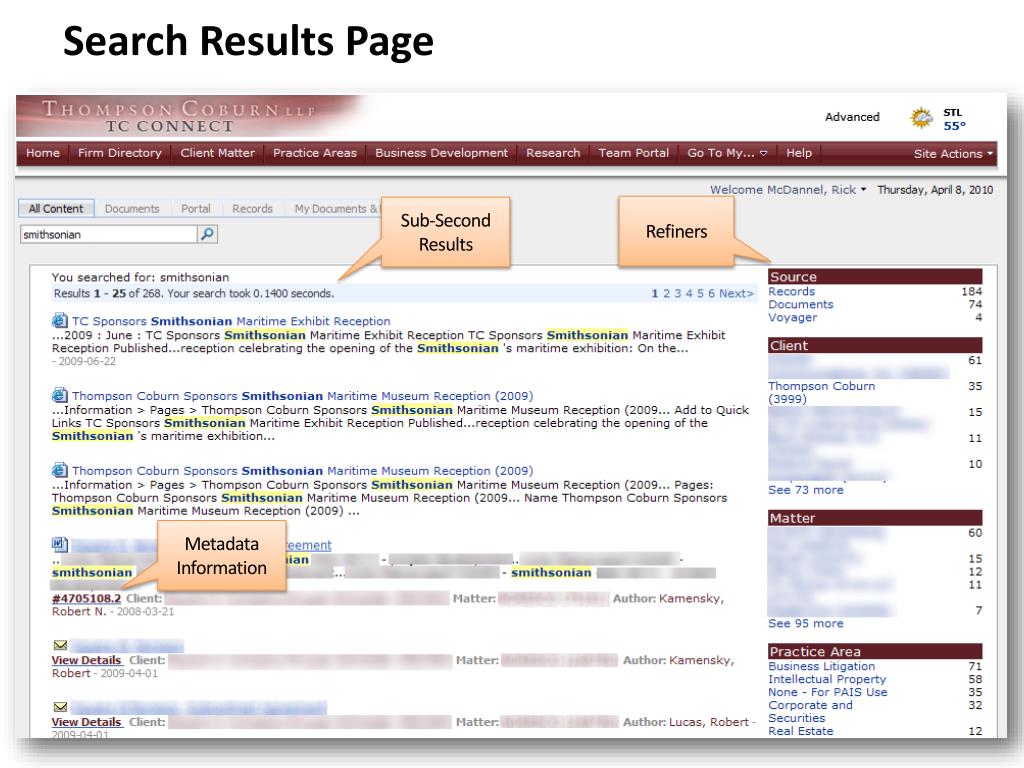Click the Next> pagination link

coord(736,293)
